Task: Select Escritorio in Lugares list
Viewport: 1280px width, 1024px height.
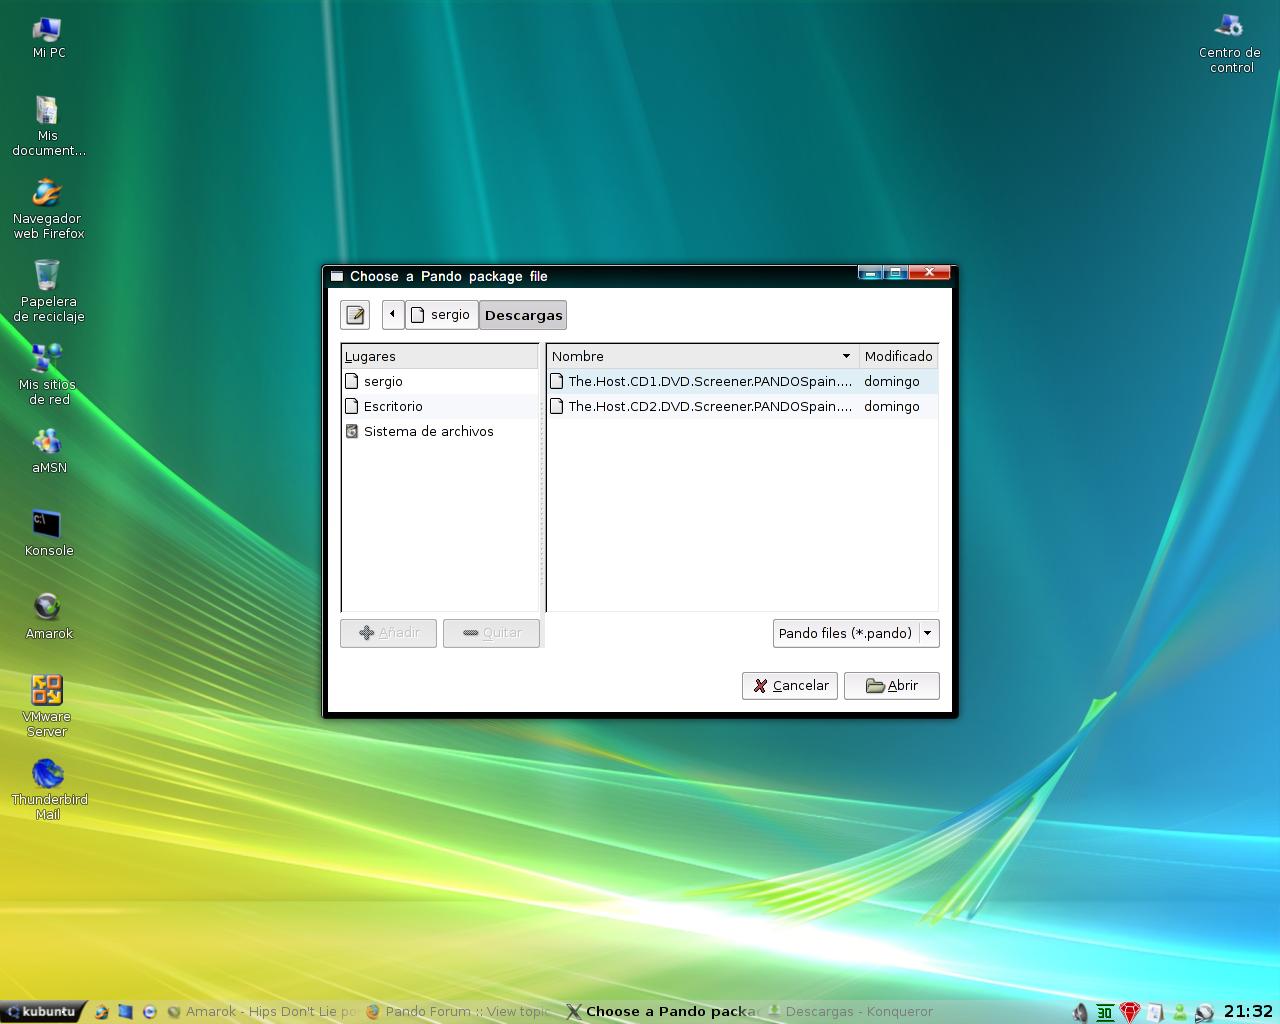Action: (439, 406)
